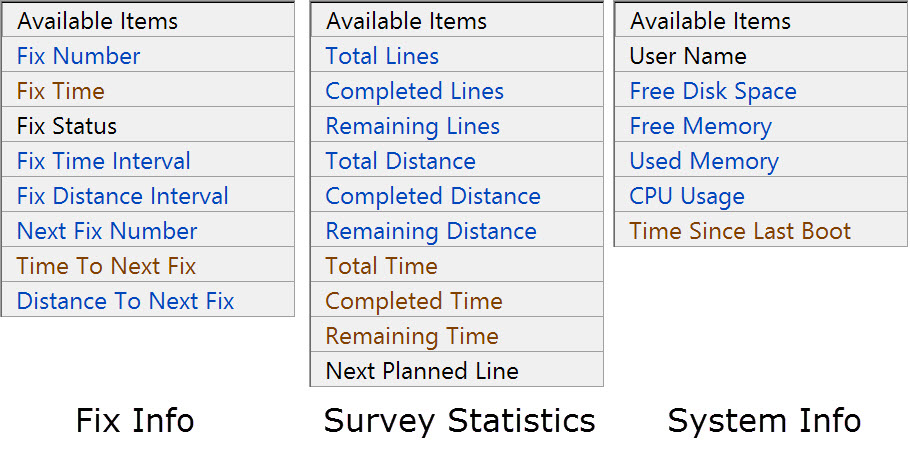The height and width of the screenshot is (457, 910).
Task: Select the Completed Distance item
Action: click(433, 196)
